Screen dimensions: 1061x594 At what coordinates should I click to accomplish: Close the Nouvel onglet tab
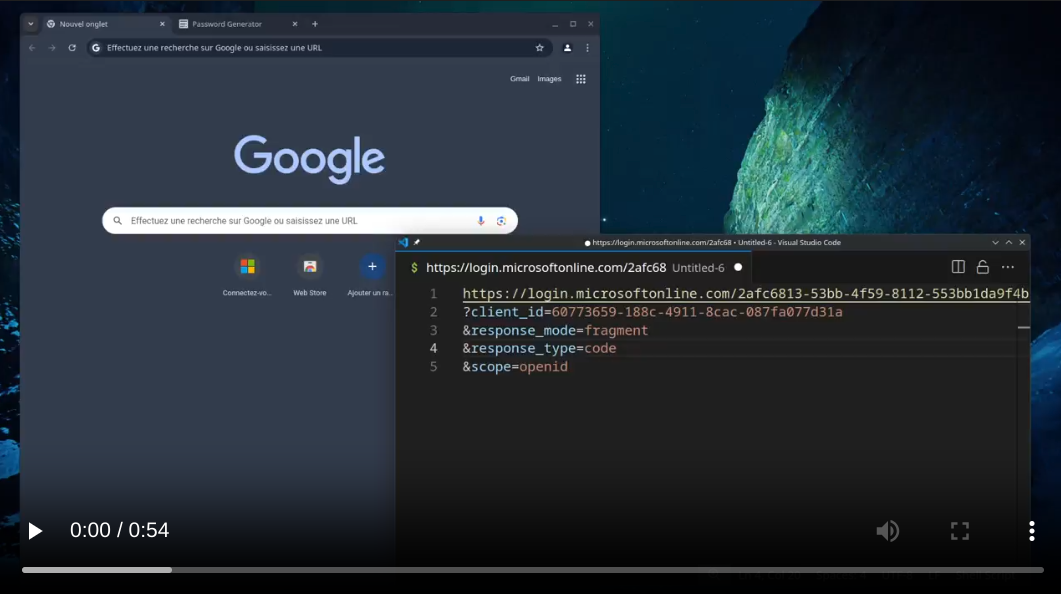coord(162,24)
